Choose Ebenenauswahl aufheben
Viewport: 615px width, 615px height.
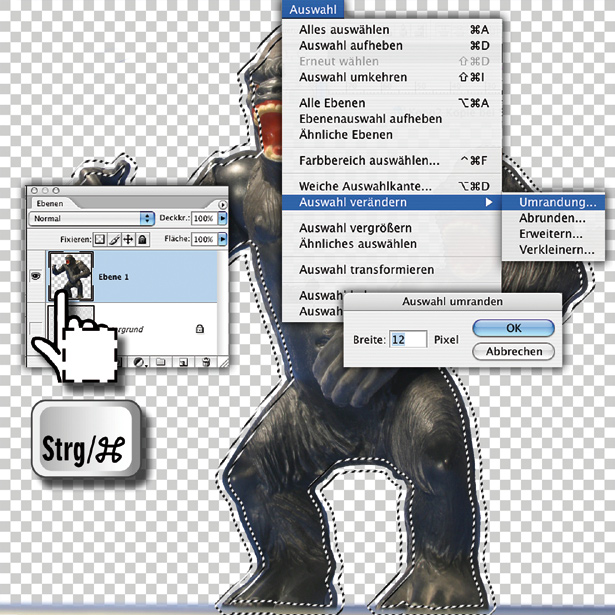[392, 118]
